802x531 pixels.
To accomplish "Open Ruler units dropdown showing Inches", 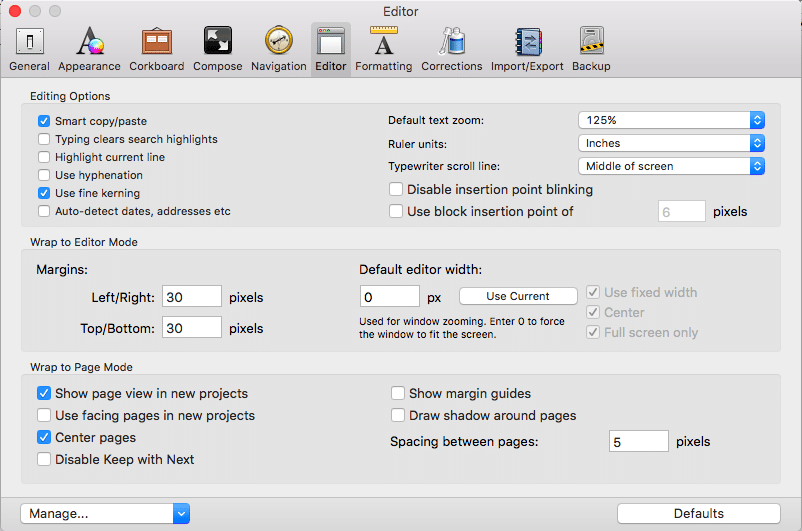I will pos(672,143).
